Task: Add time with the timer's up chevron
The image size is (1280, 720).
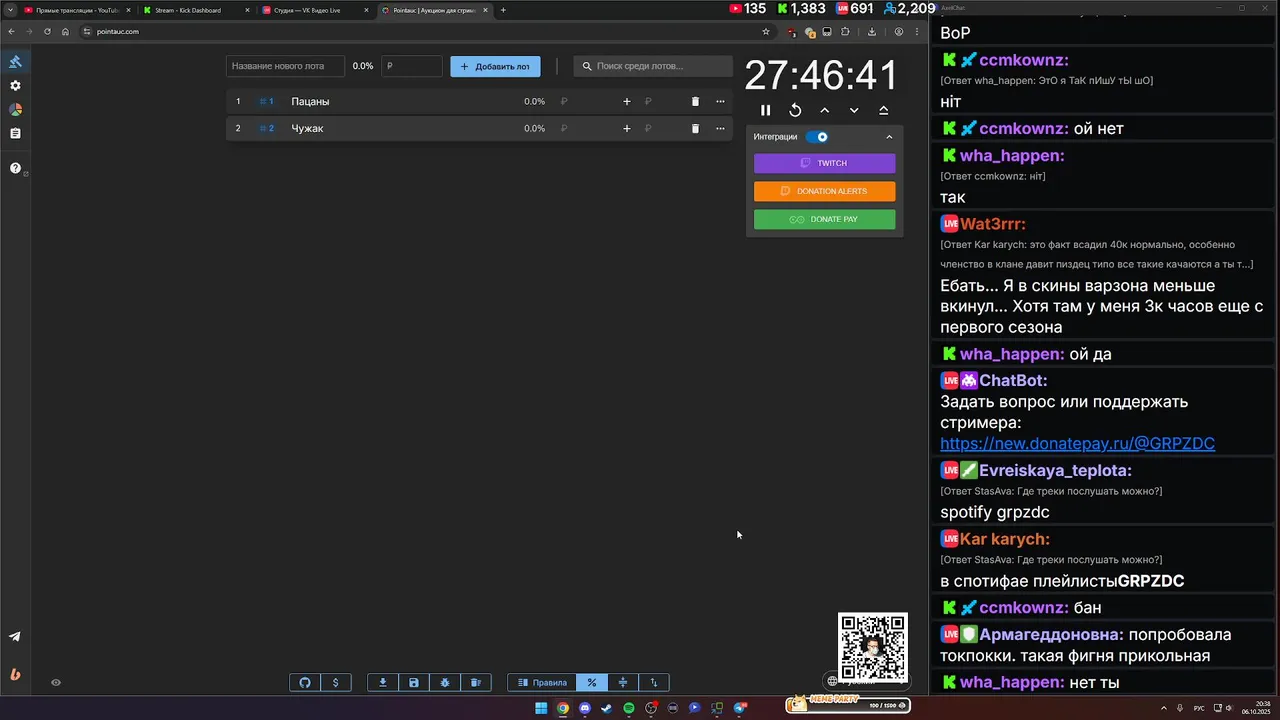Action: pos(824,110)
